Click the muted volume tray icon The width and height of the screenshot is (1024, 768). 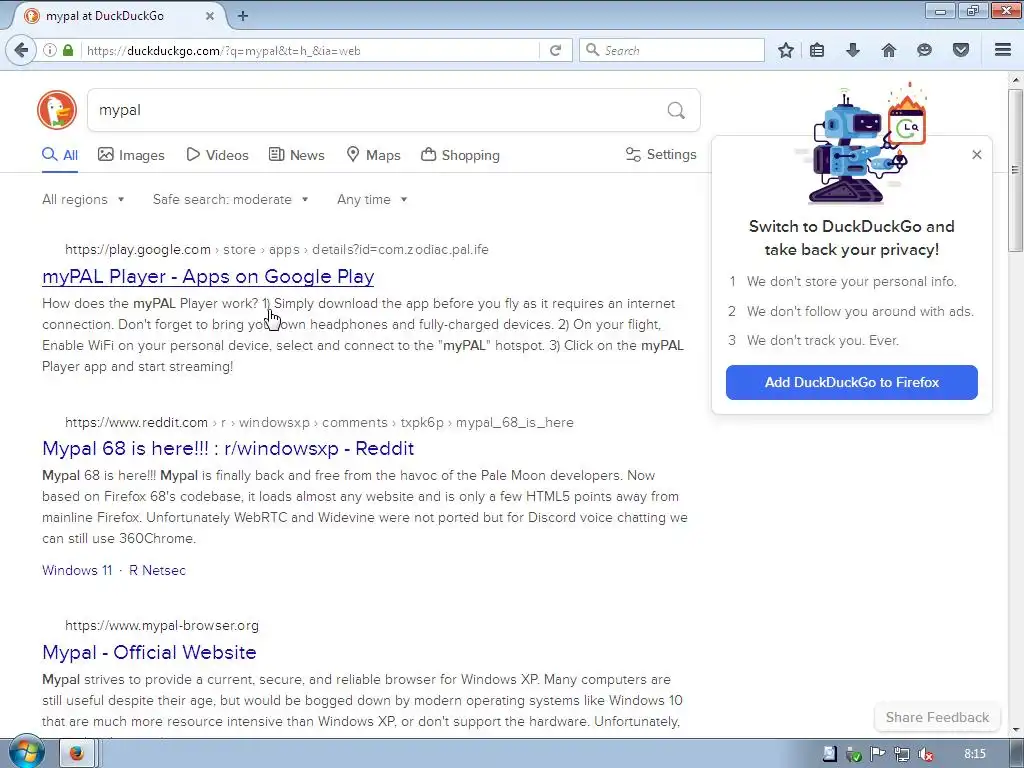click(925, 754)
